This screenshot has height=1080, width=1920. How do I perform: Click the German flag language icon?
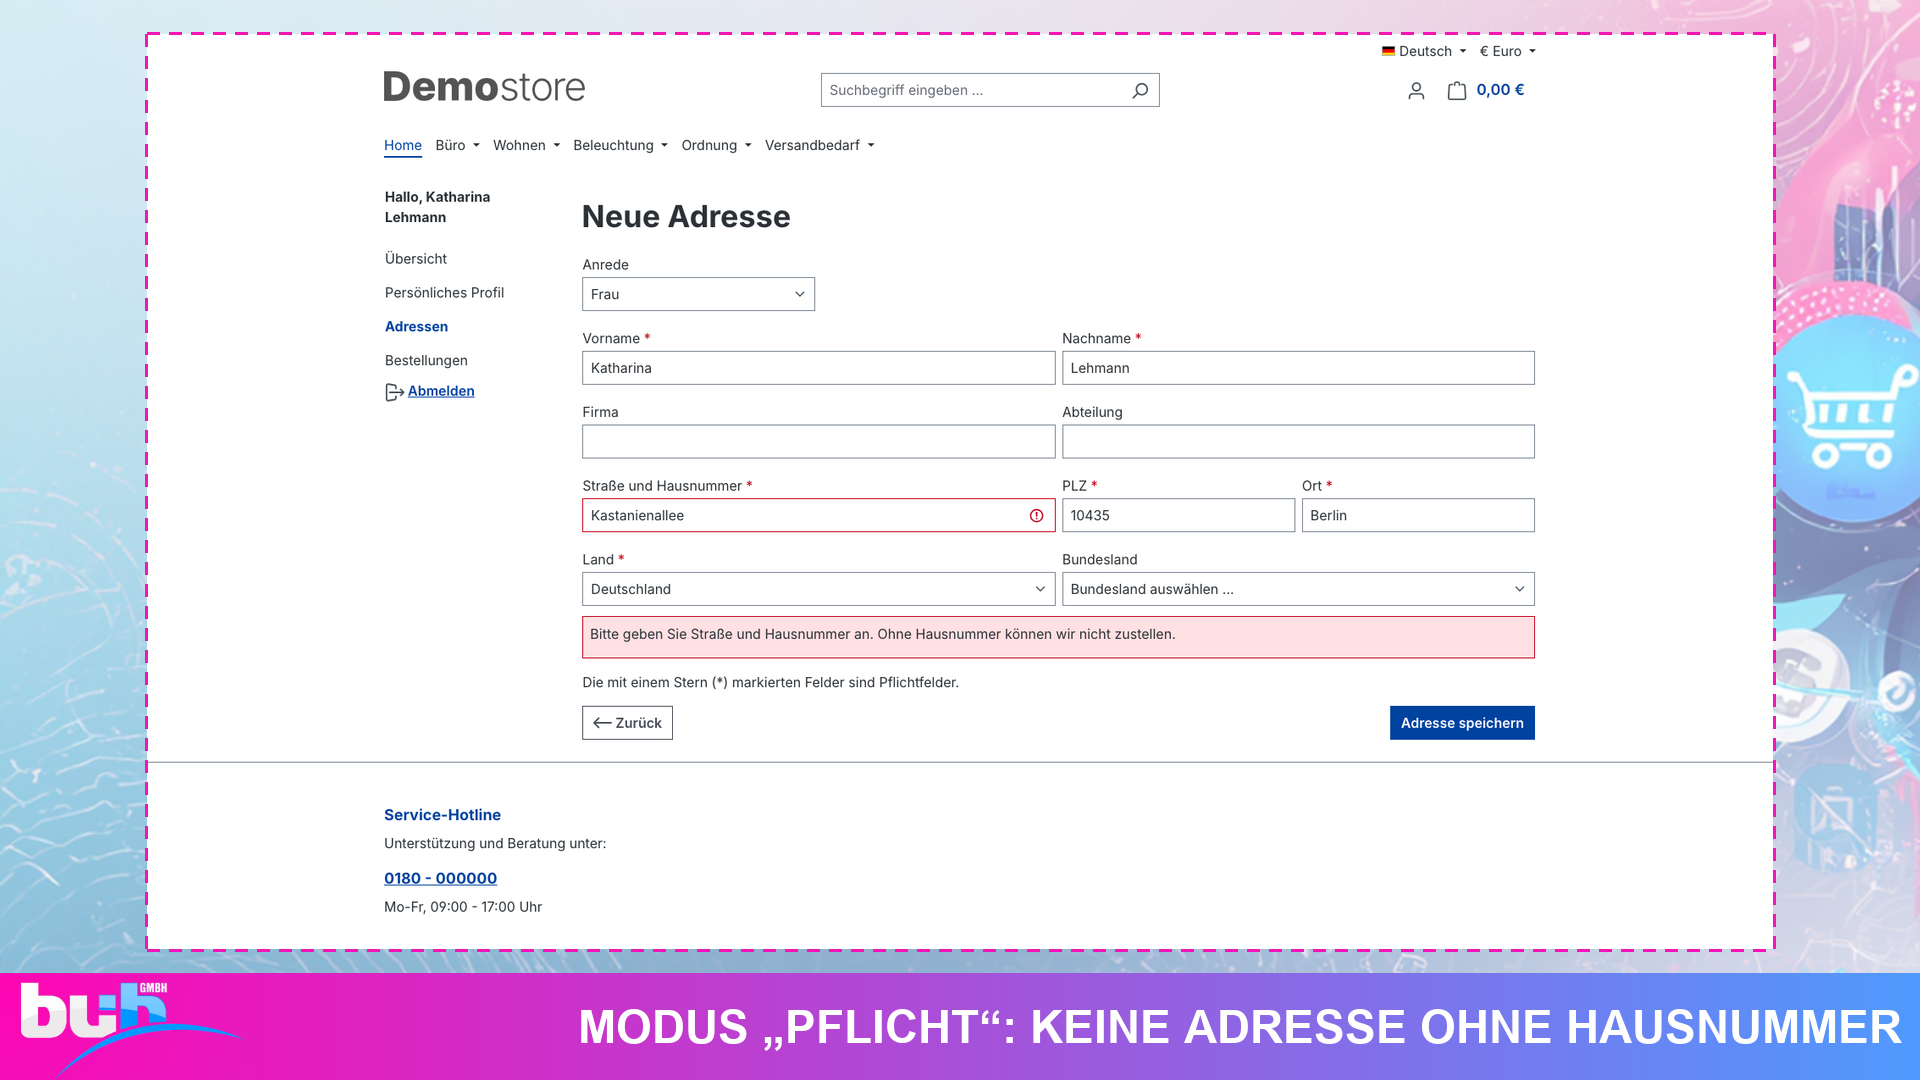tap(1388, 51)
